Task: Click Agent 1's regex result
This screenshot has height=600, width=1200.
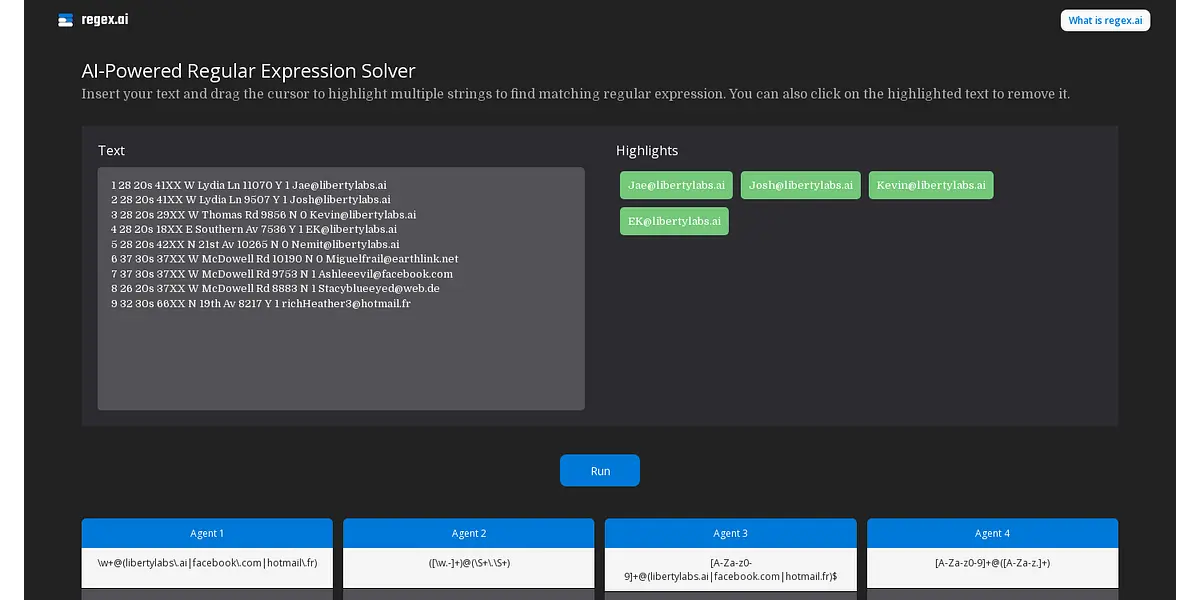Action: click(207, 563)
